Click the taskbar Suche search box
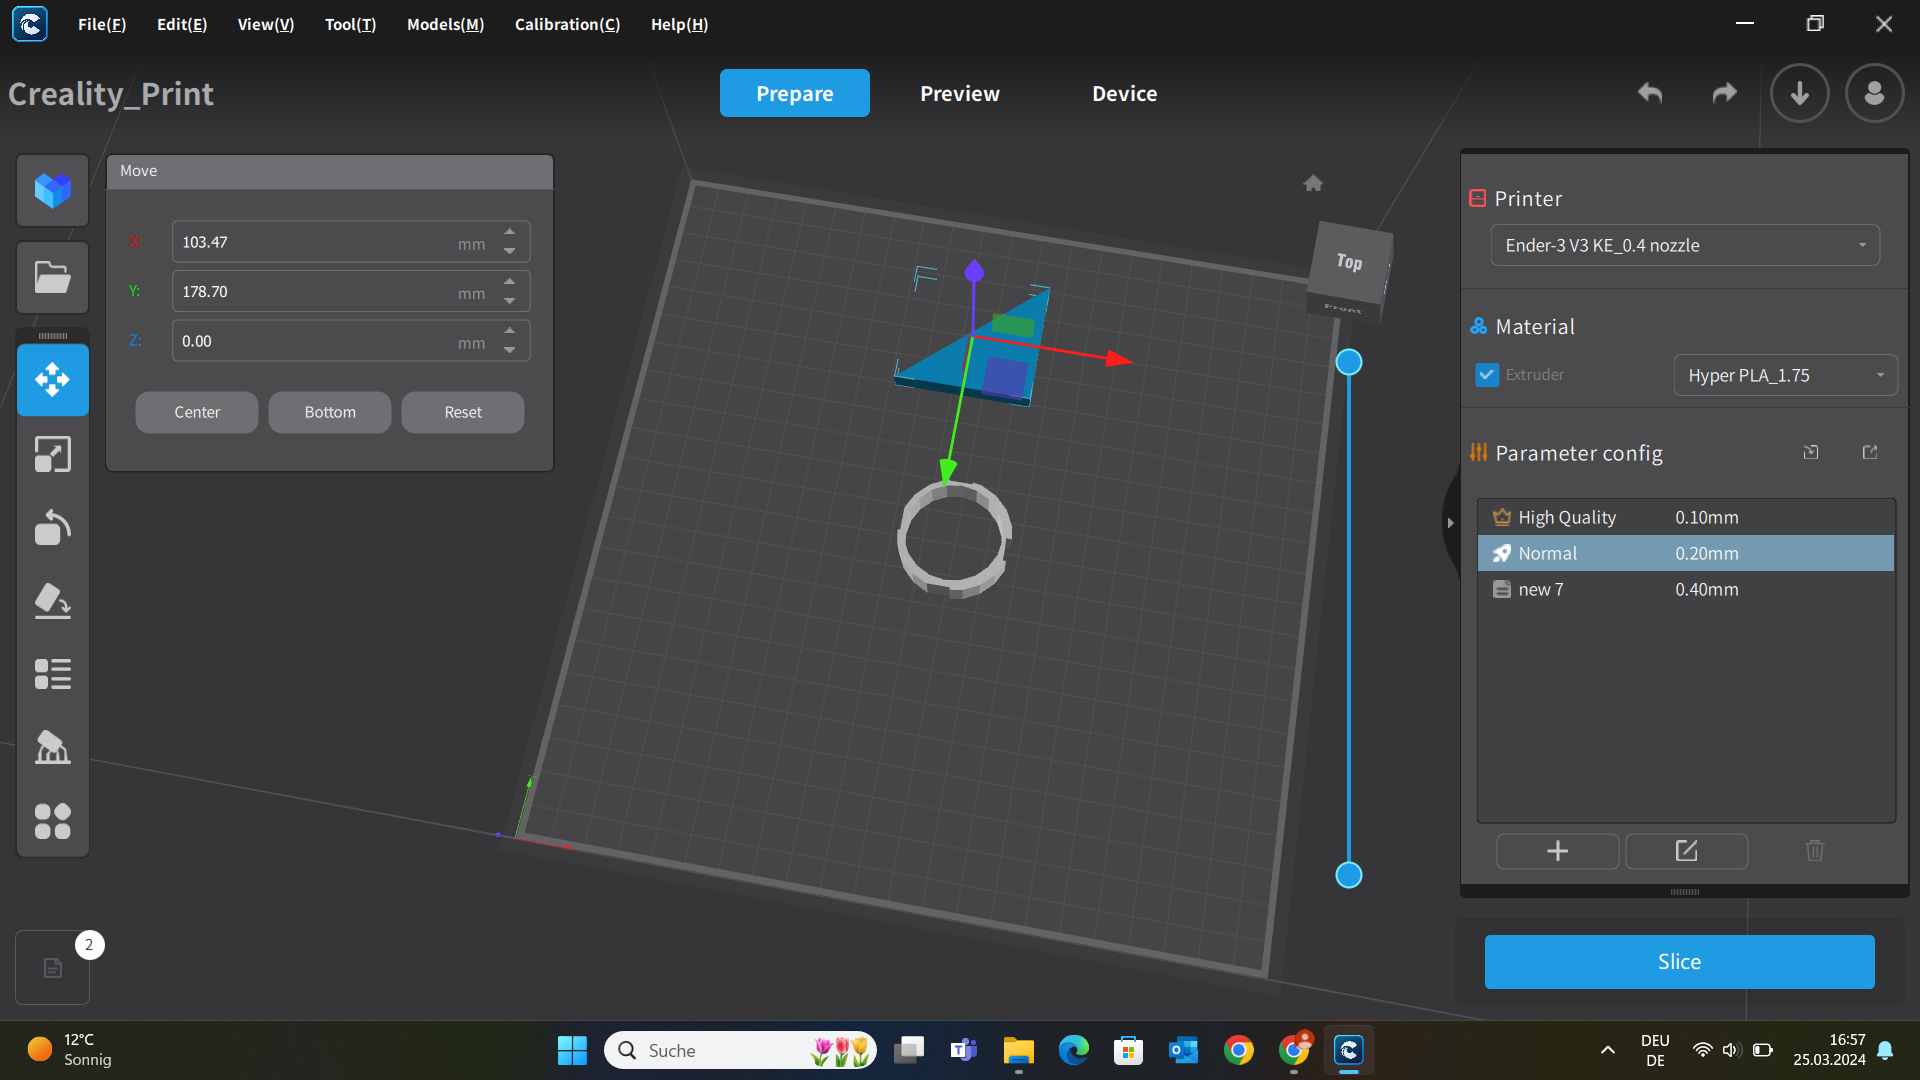 tap(740, 1050)
